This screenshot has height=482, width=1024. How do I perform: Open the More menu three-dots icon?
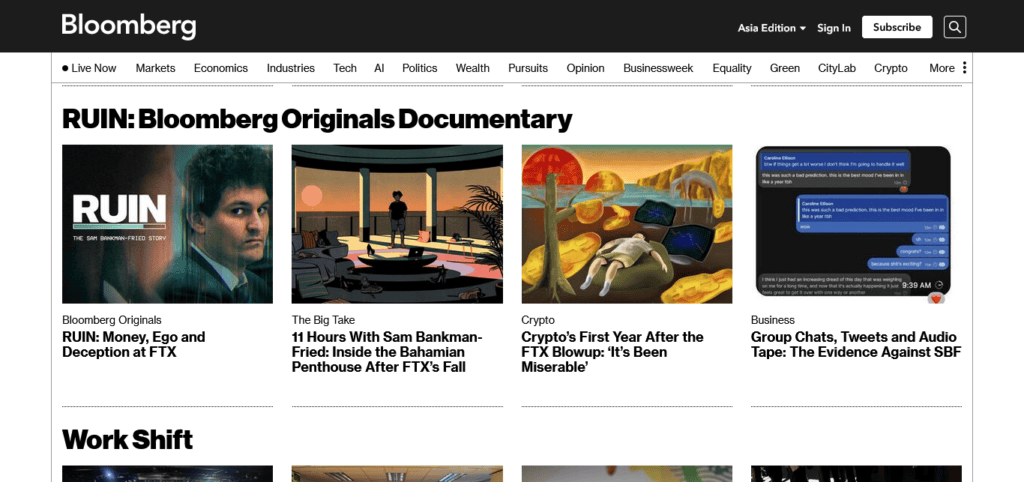pos(964,68)
